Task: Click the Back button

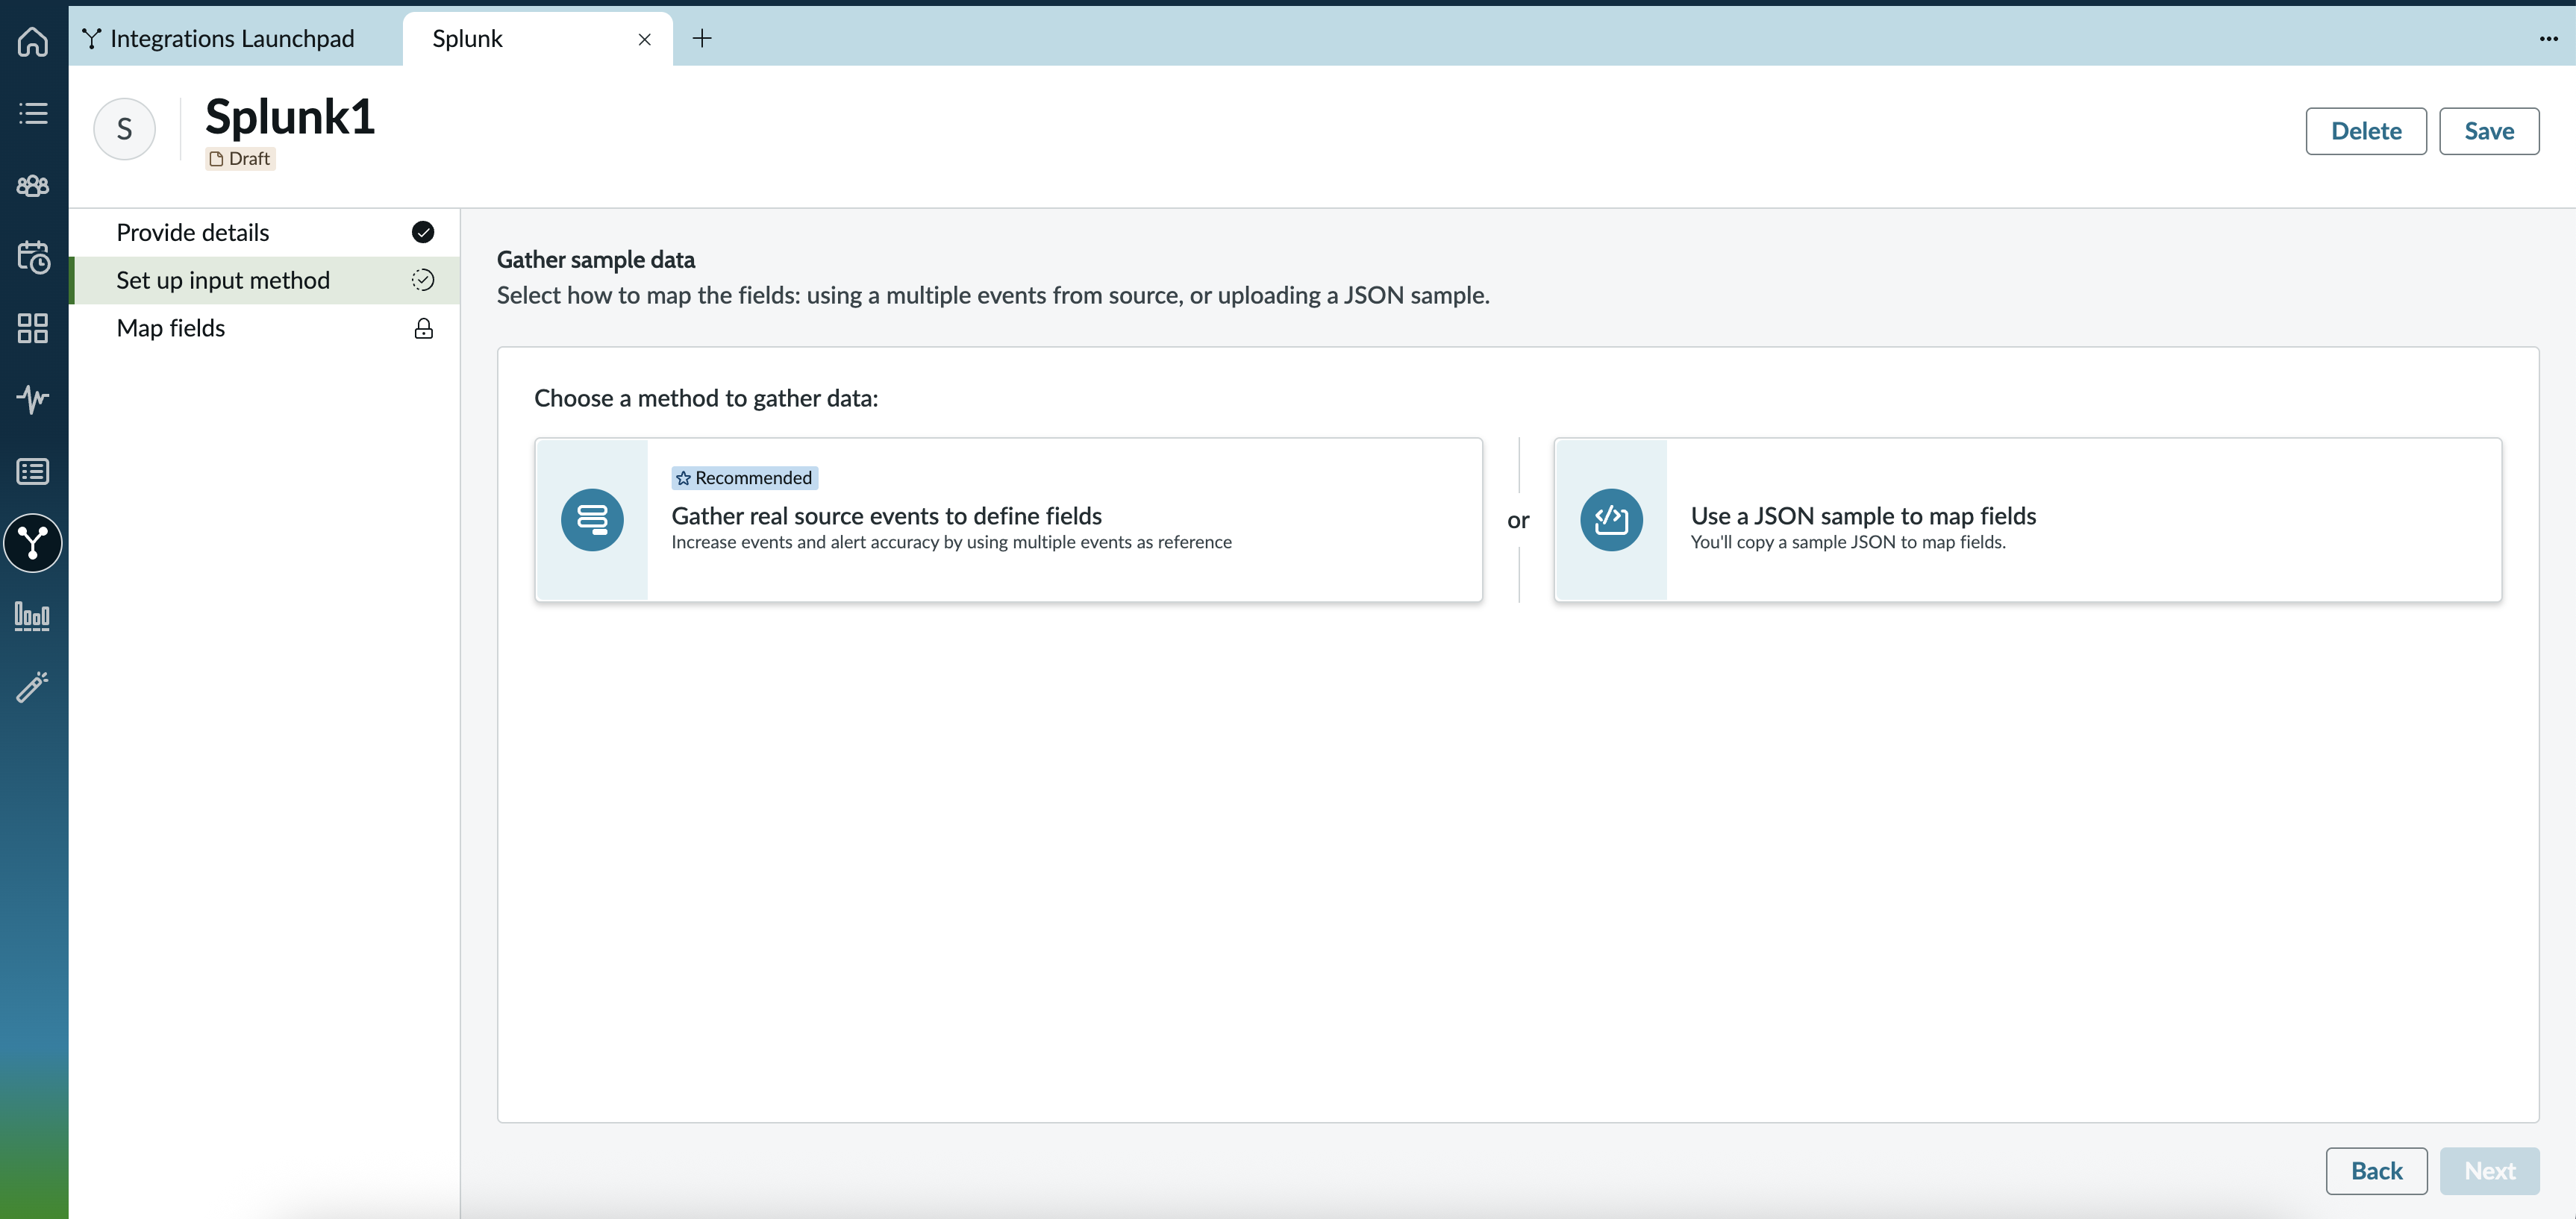Action: coord(2376,1171)
